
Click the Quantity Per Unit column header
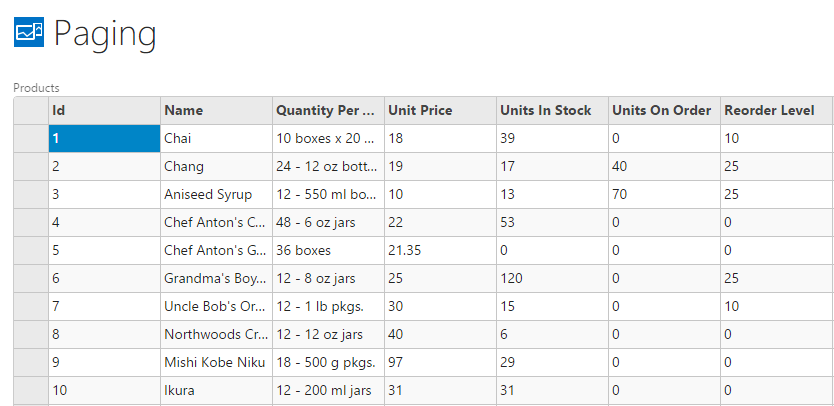[x=328, y=110]
